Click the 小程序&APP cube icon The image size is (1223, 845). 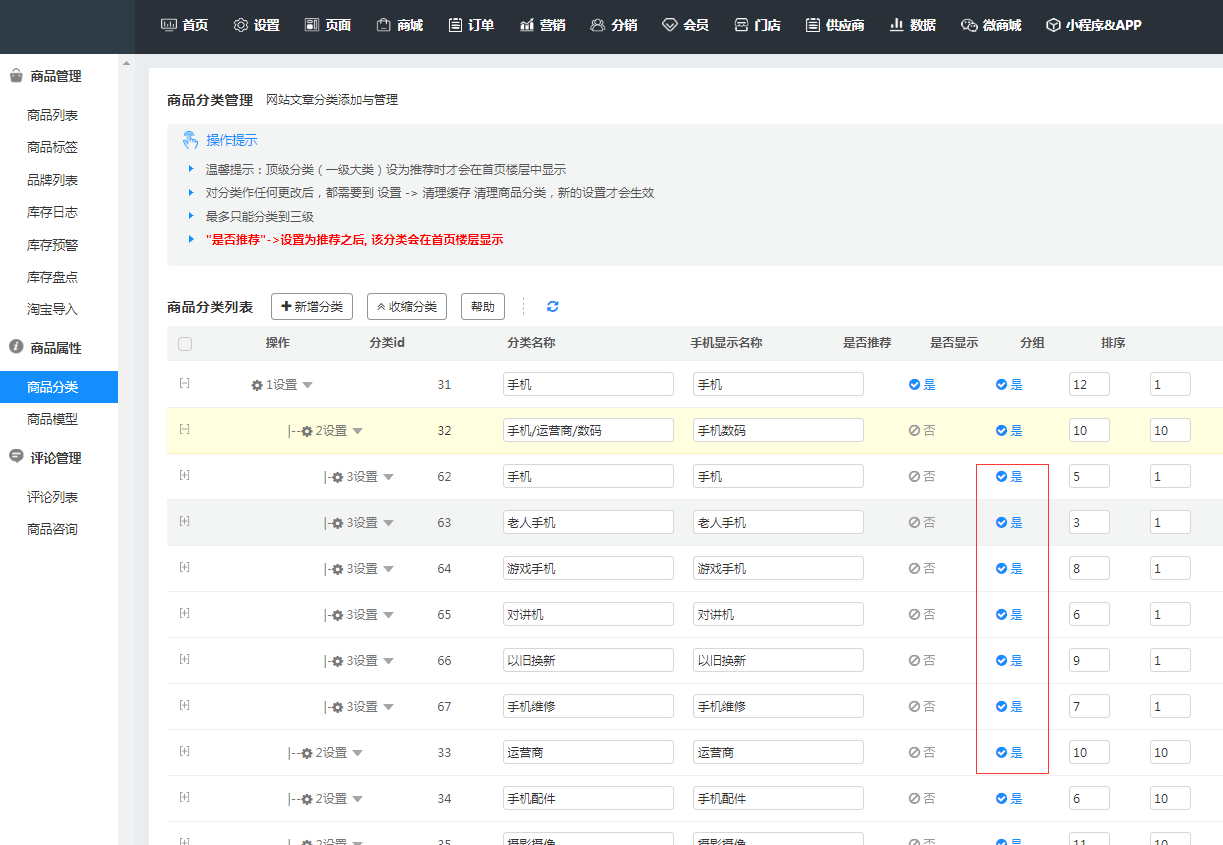1053,25
